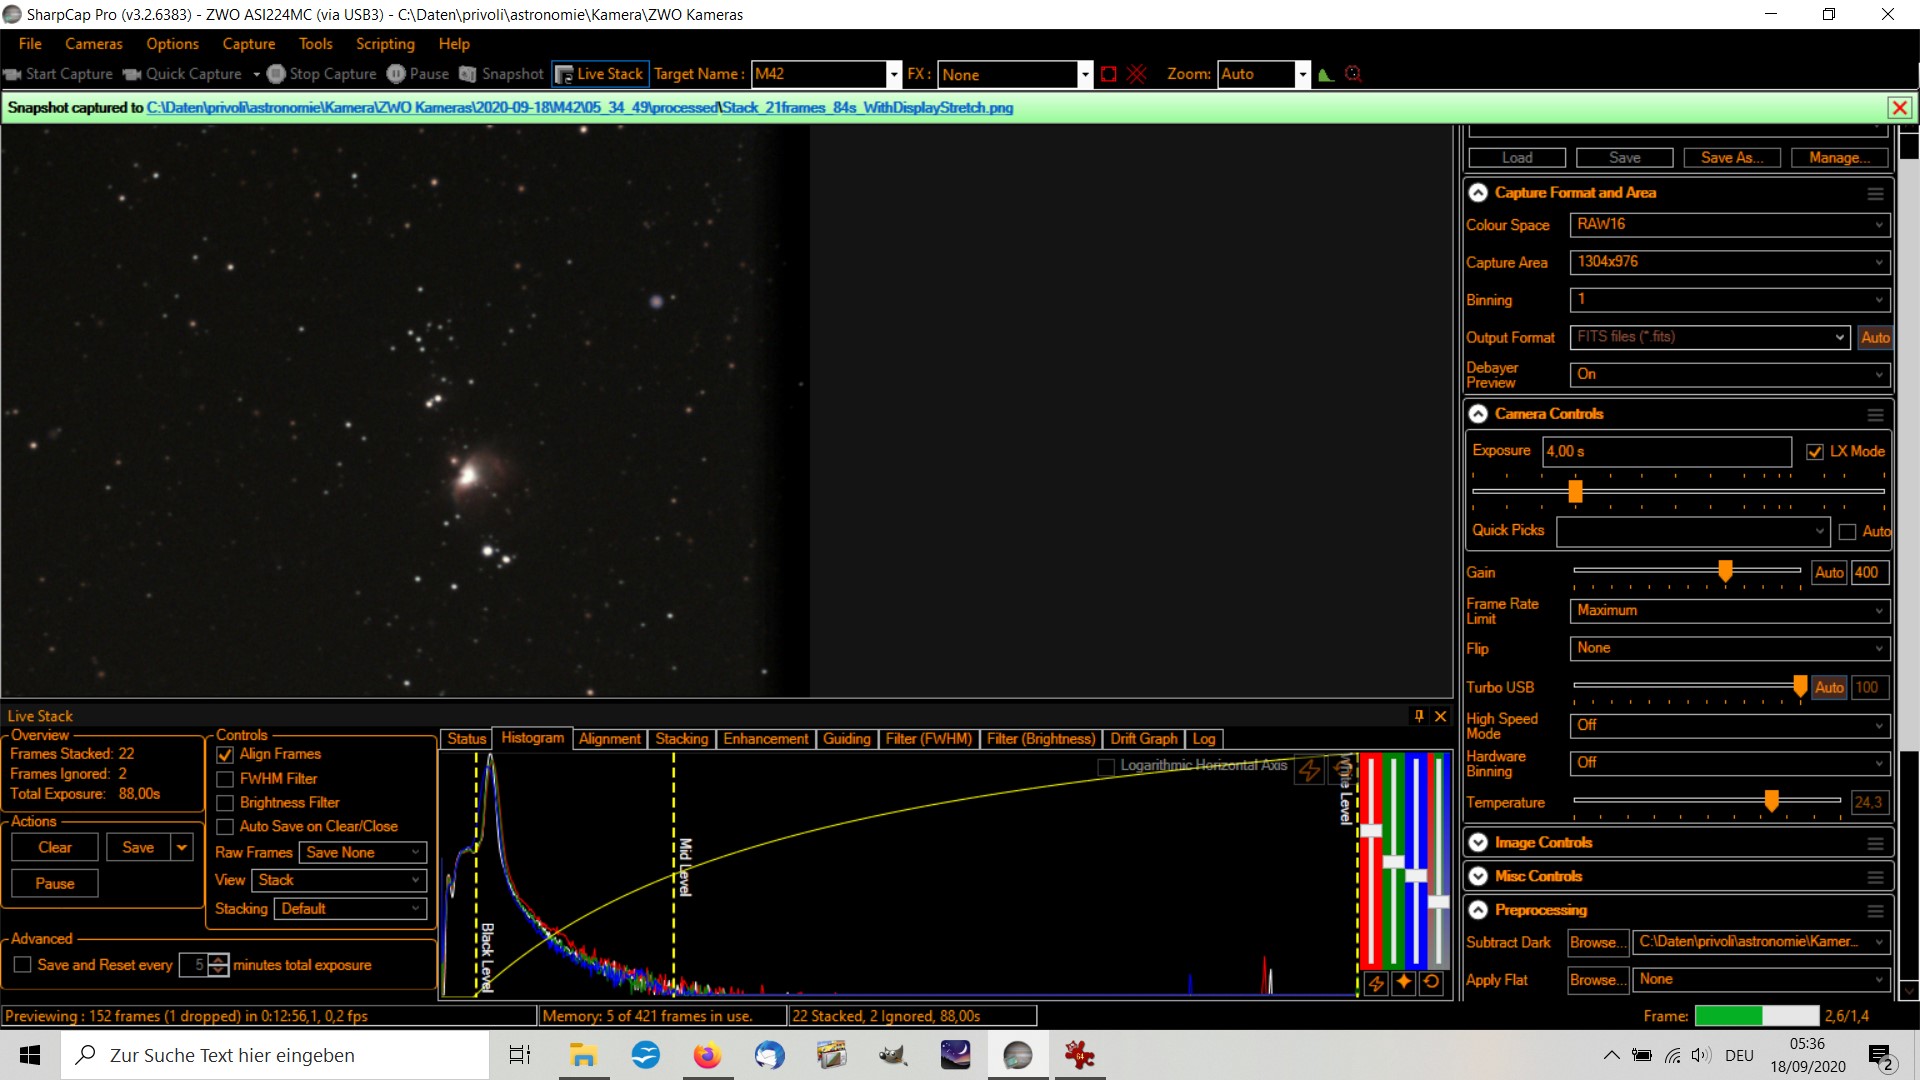Toggle the Live Stack toolbar button
This screenshot has height=1080, width=1920.
pos(600,74)
